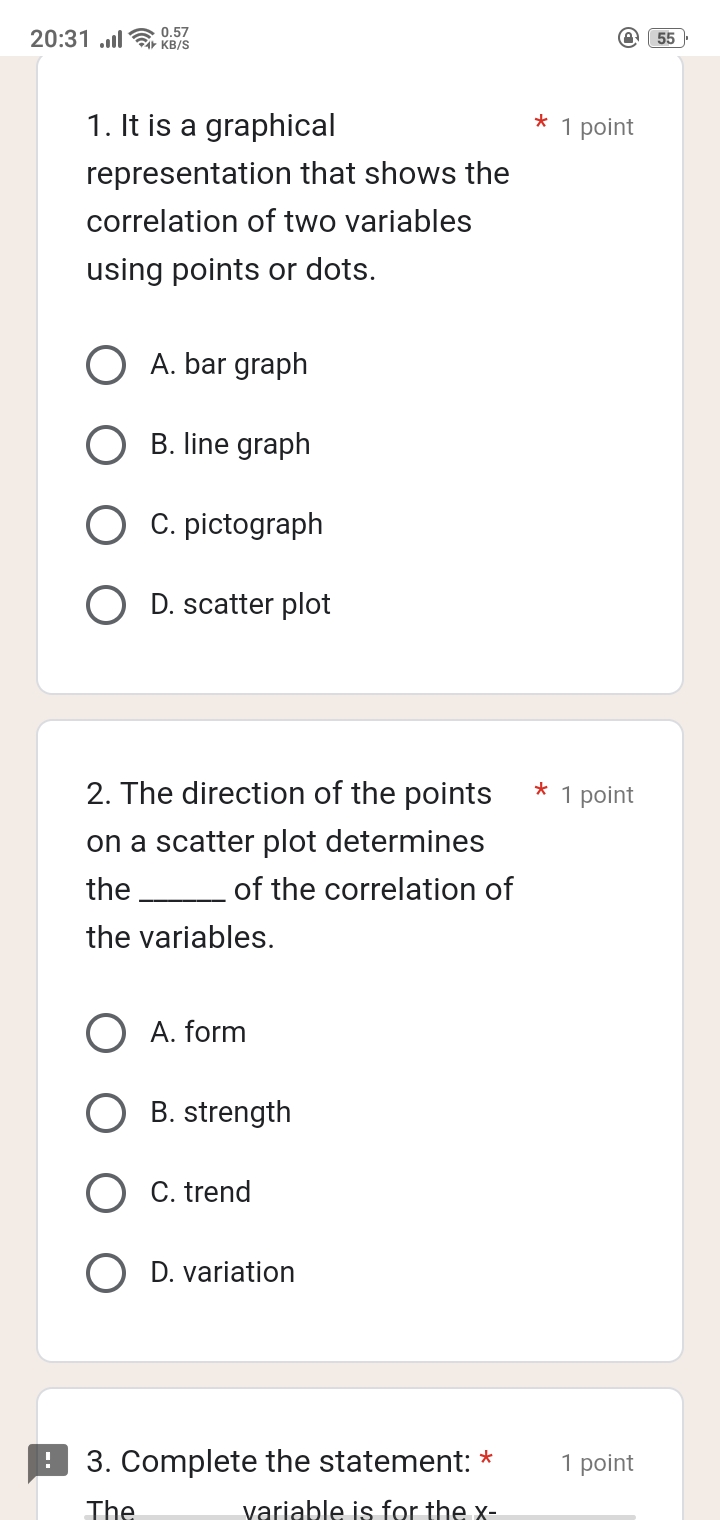Select the 'D. scatter plot' answer
Image resolution: width=720 pixels, height=1520 pixels.
pyautogui.click(x=106, y=604)
